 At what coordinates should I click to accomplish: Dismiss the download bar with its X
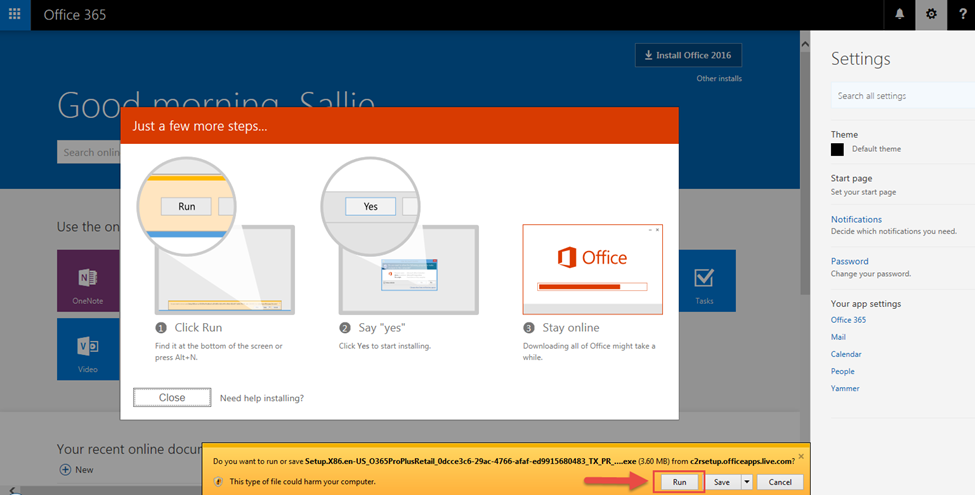coord(801,456)
